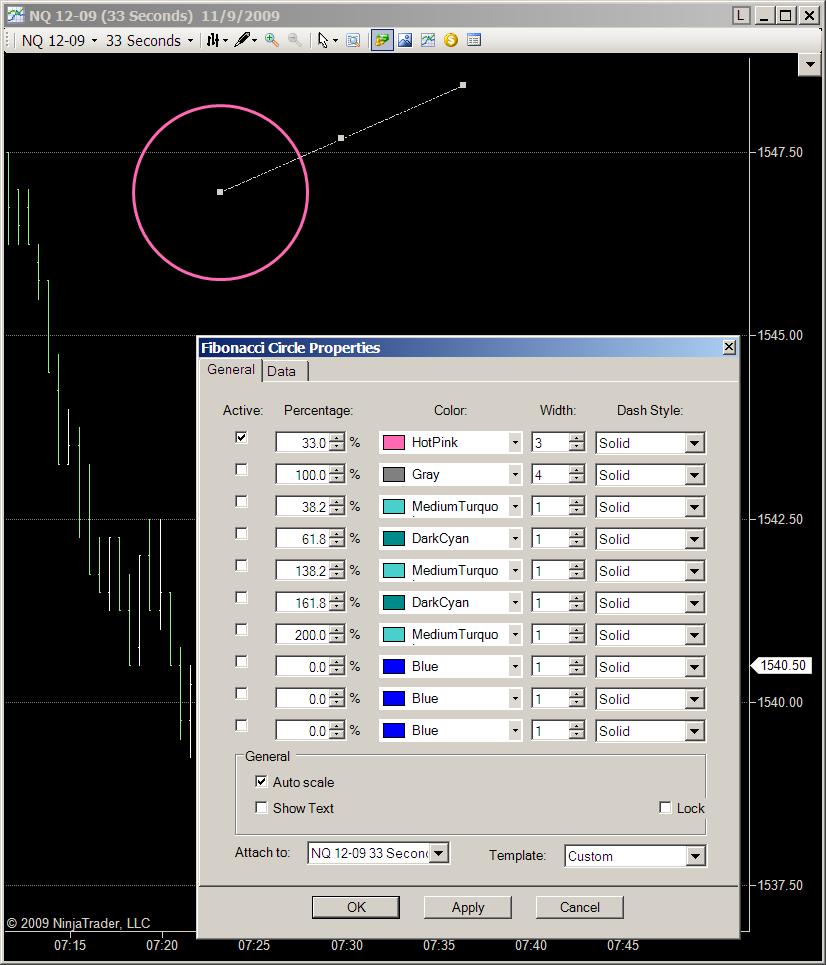Open the indicators chart icon
The width and height of the screenshot is (826, 965).
tap(428, 40)
